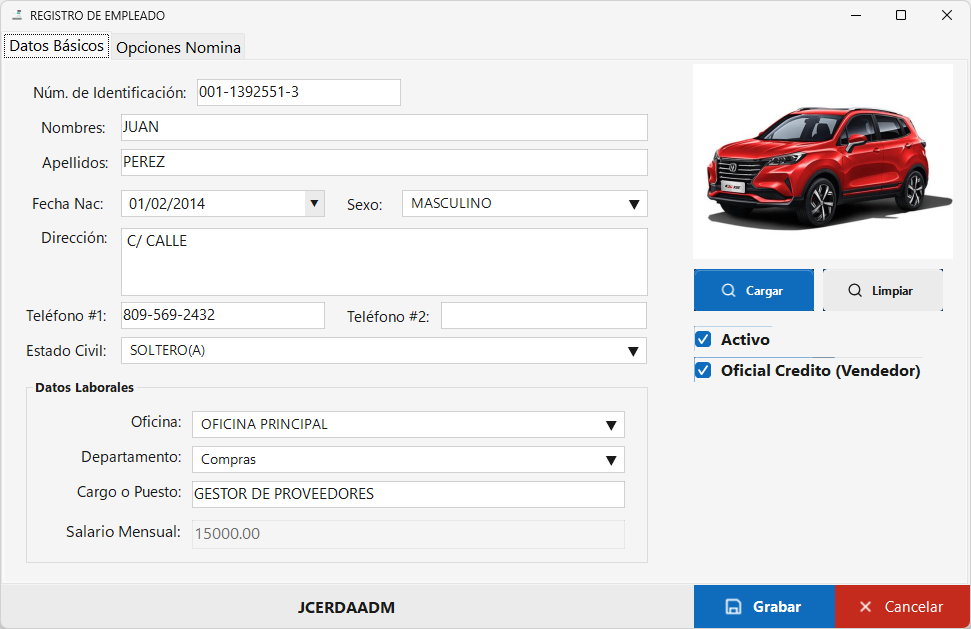Image resolution: width=971 pixels, height=629 pixels.
Task: Click the Cancelar button
Action: 902,607
